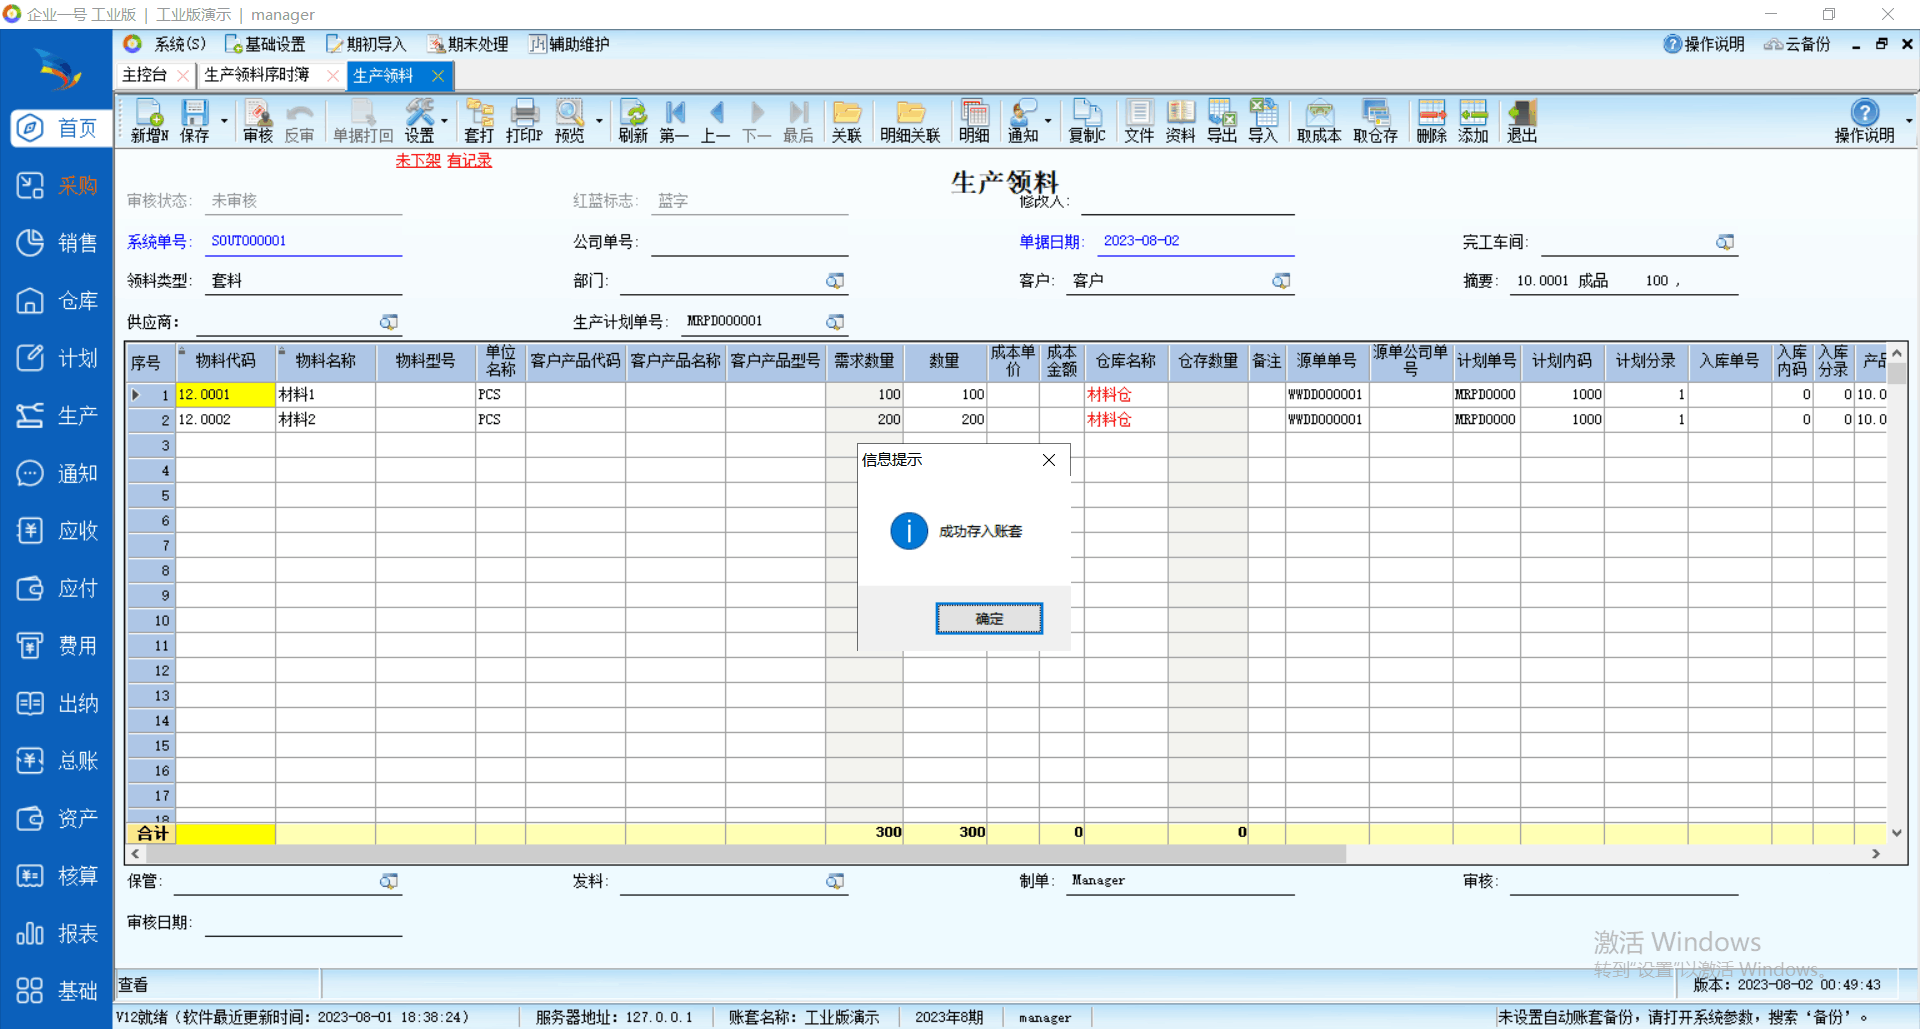The image size is (1920, 1029).
Task: Open 云备份 in the top right
Action: click(1797, 44)
